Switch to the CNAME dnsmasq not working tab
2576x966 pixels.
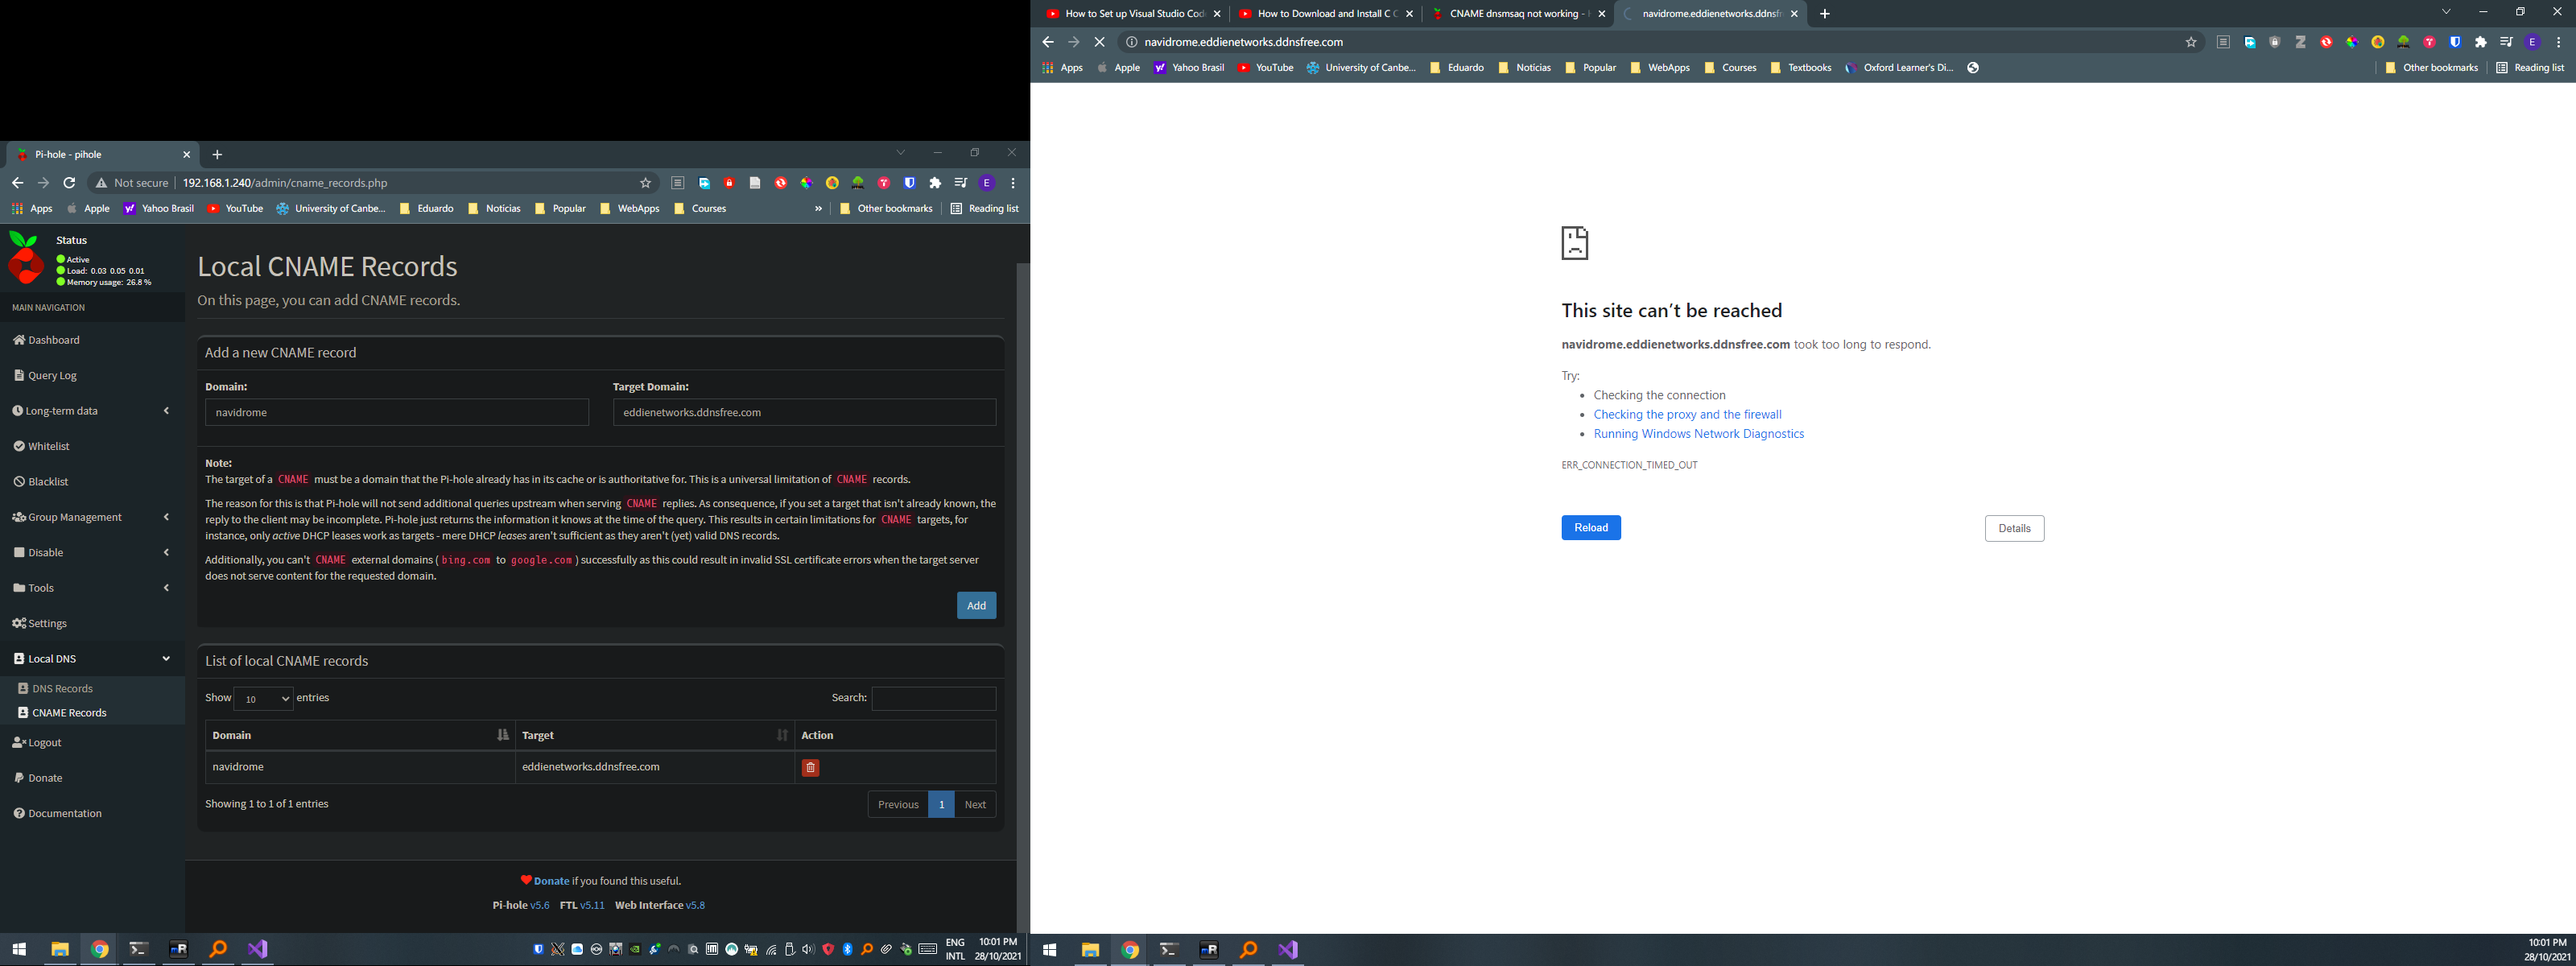tap(1510, 14)
